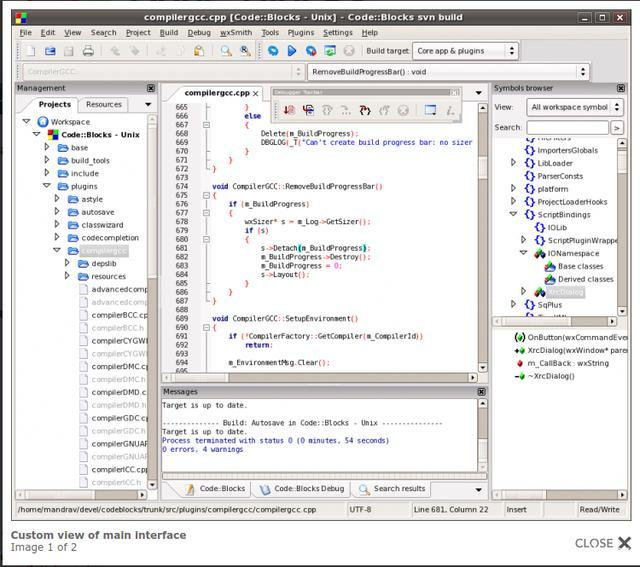Open the Management tabs list arrow
The width and height of the screenshot is (640, 567).
[x=148, y=105]
